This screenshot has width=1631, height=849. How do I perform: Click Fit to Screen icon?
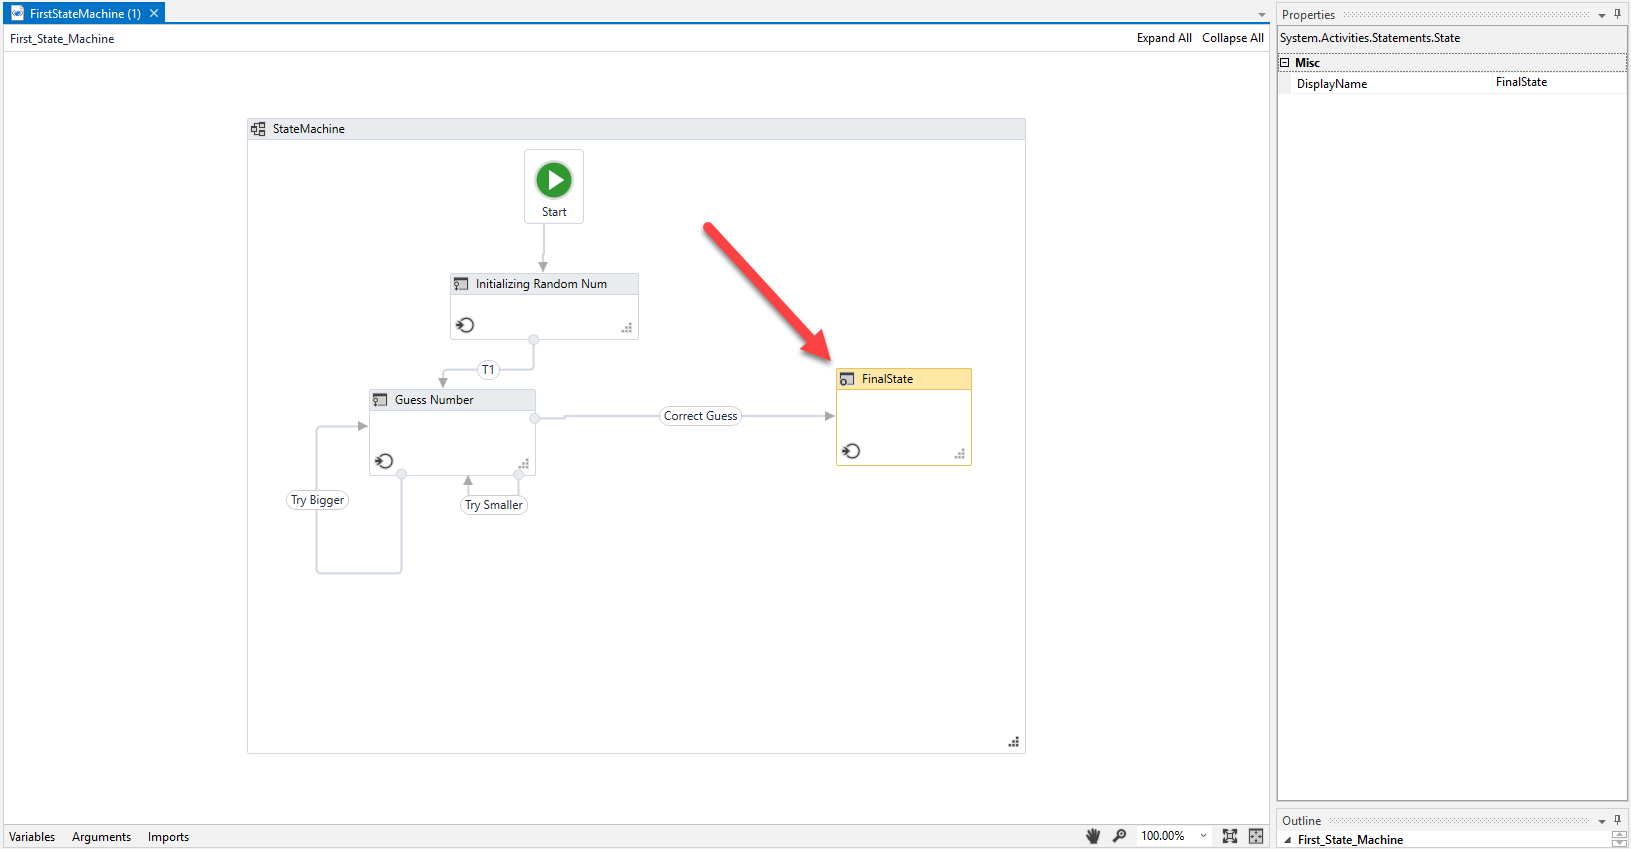1230,836
